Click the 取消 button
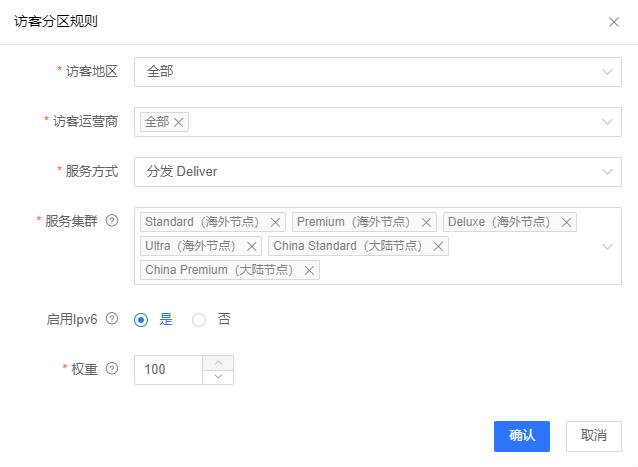The height and width of the screenshot is (467, 638). [594, 436]
